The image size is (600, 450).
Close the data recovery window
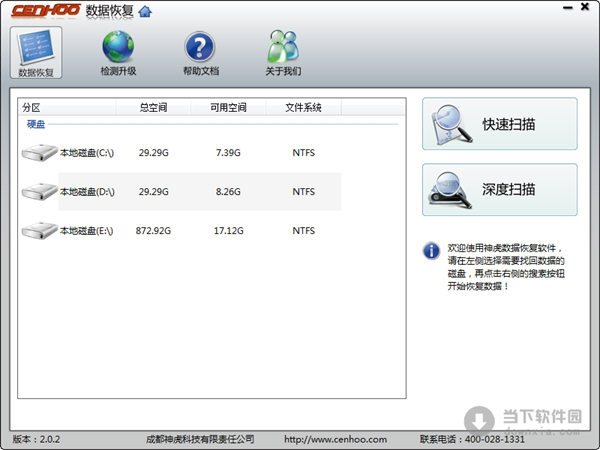(585, 7)
